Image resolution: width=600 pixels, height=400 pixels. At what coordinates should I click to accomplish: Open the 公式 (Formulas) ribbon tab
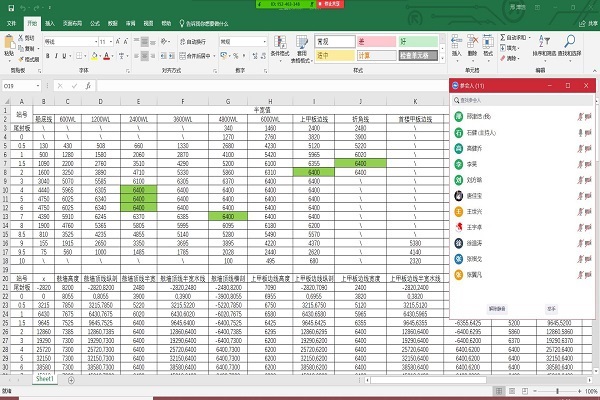(x=94, y=20)
